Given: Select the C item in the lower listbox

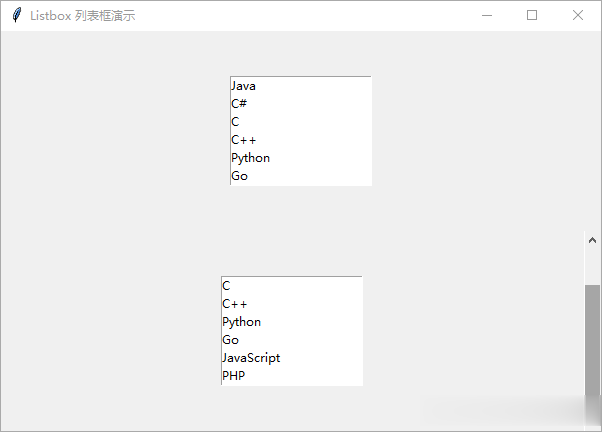Looking at the screenshot, I should click(x=292, y=286).
